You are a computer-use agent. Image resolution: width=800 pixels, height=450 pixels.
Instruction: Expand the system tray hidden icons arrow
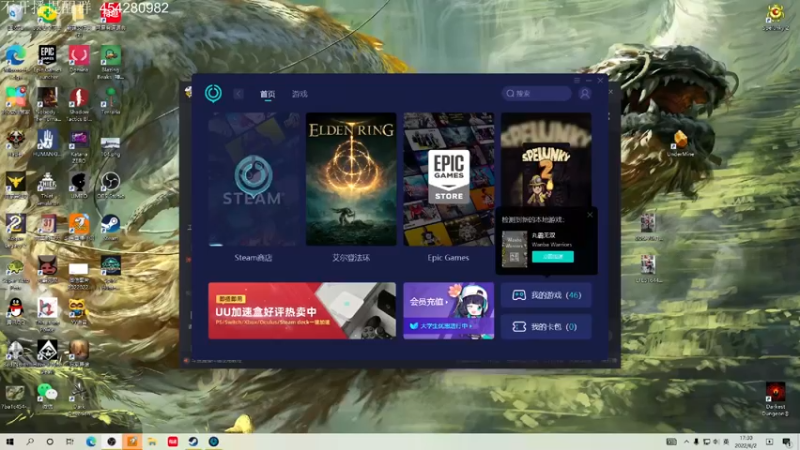(x=686, y=441)
